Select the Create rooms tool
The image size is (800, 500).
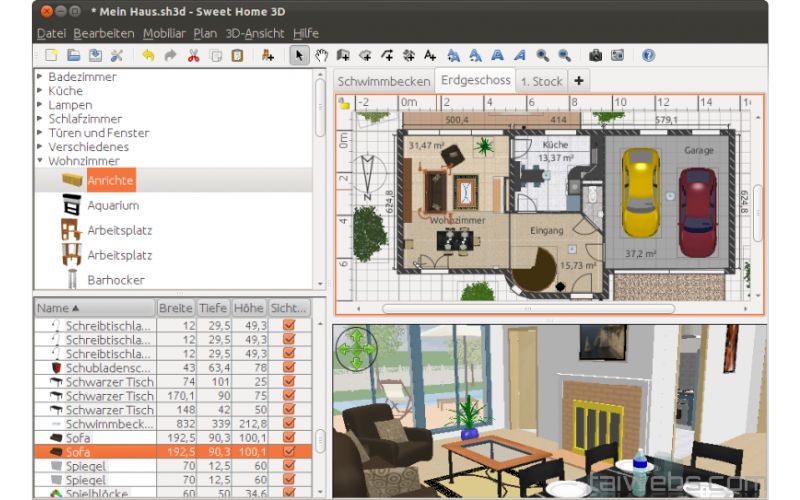pos(365,56)
